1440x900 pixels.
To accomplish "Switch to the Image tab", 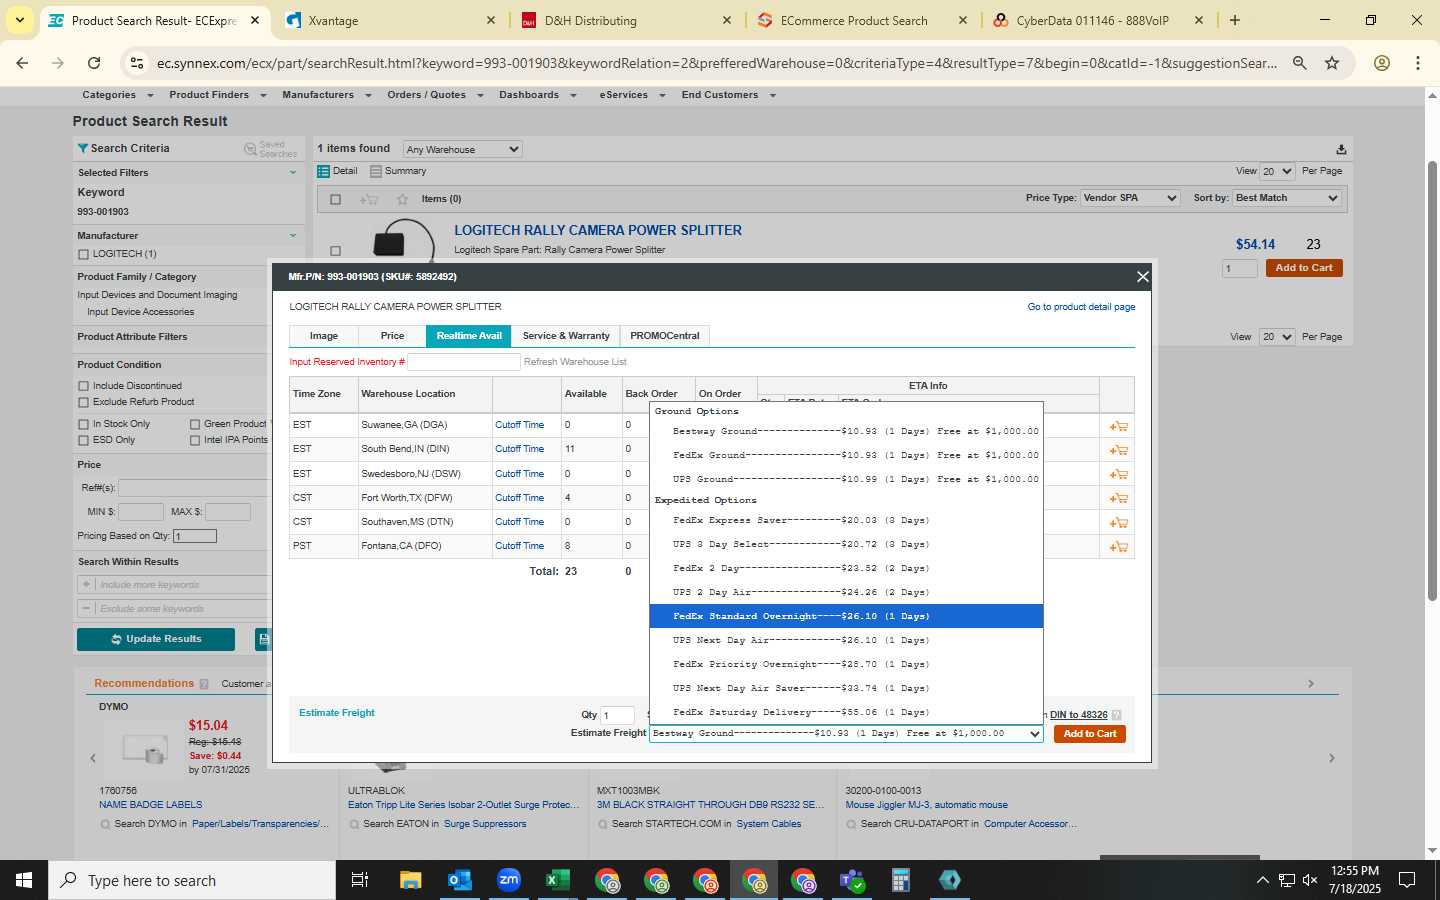I will [x=323, y=336].
